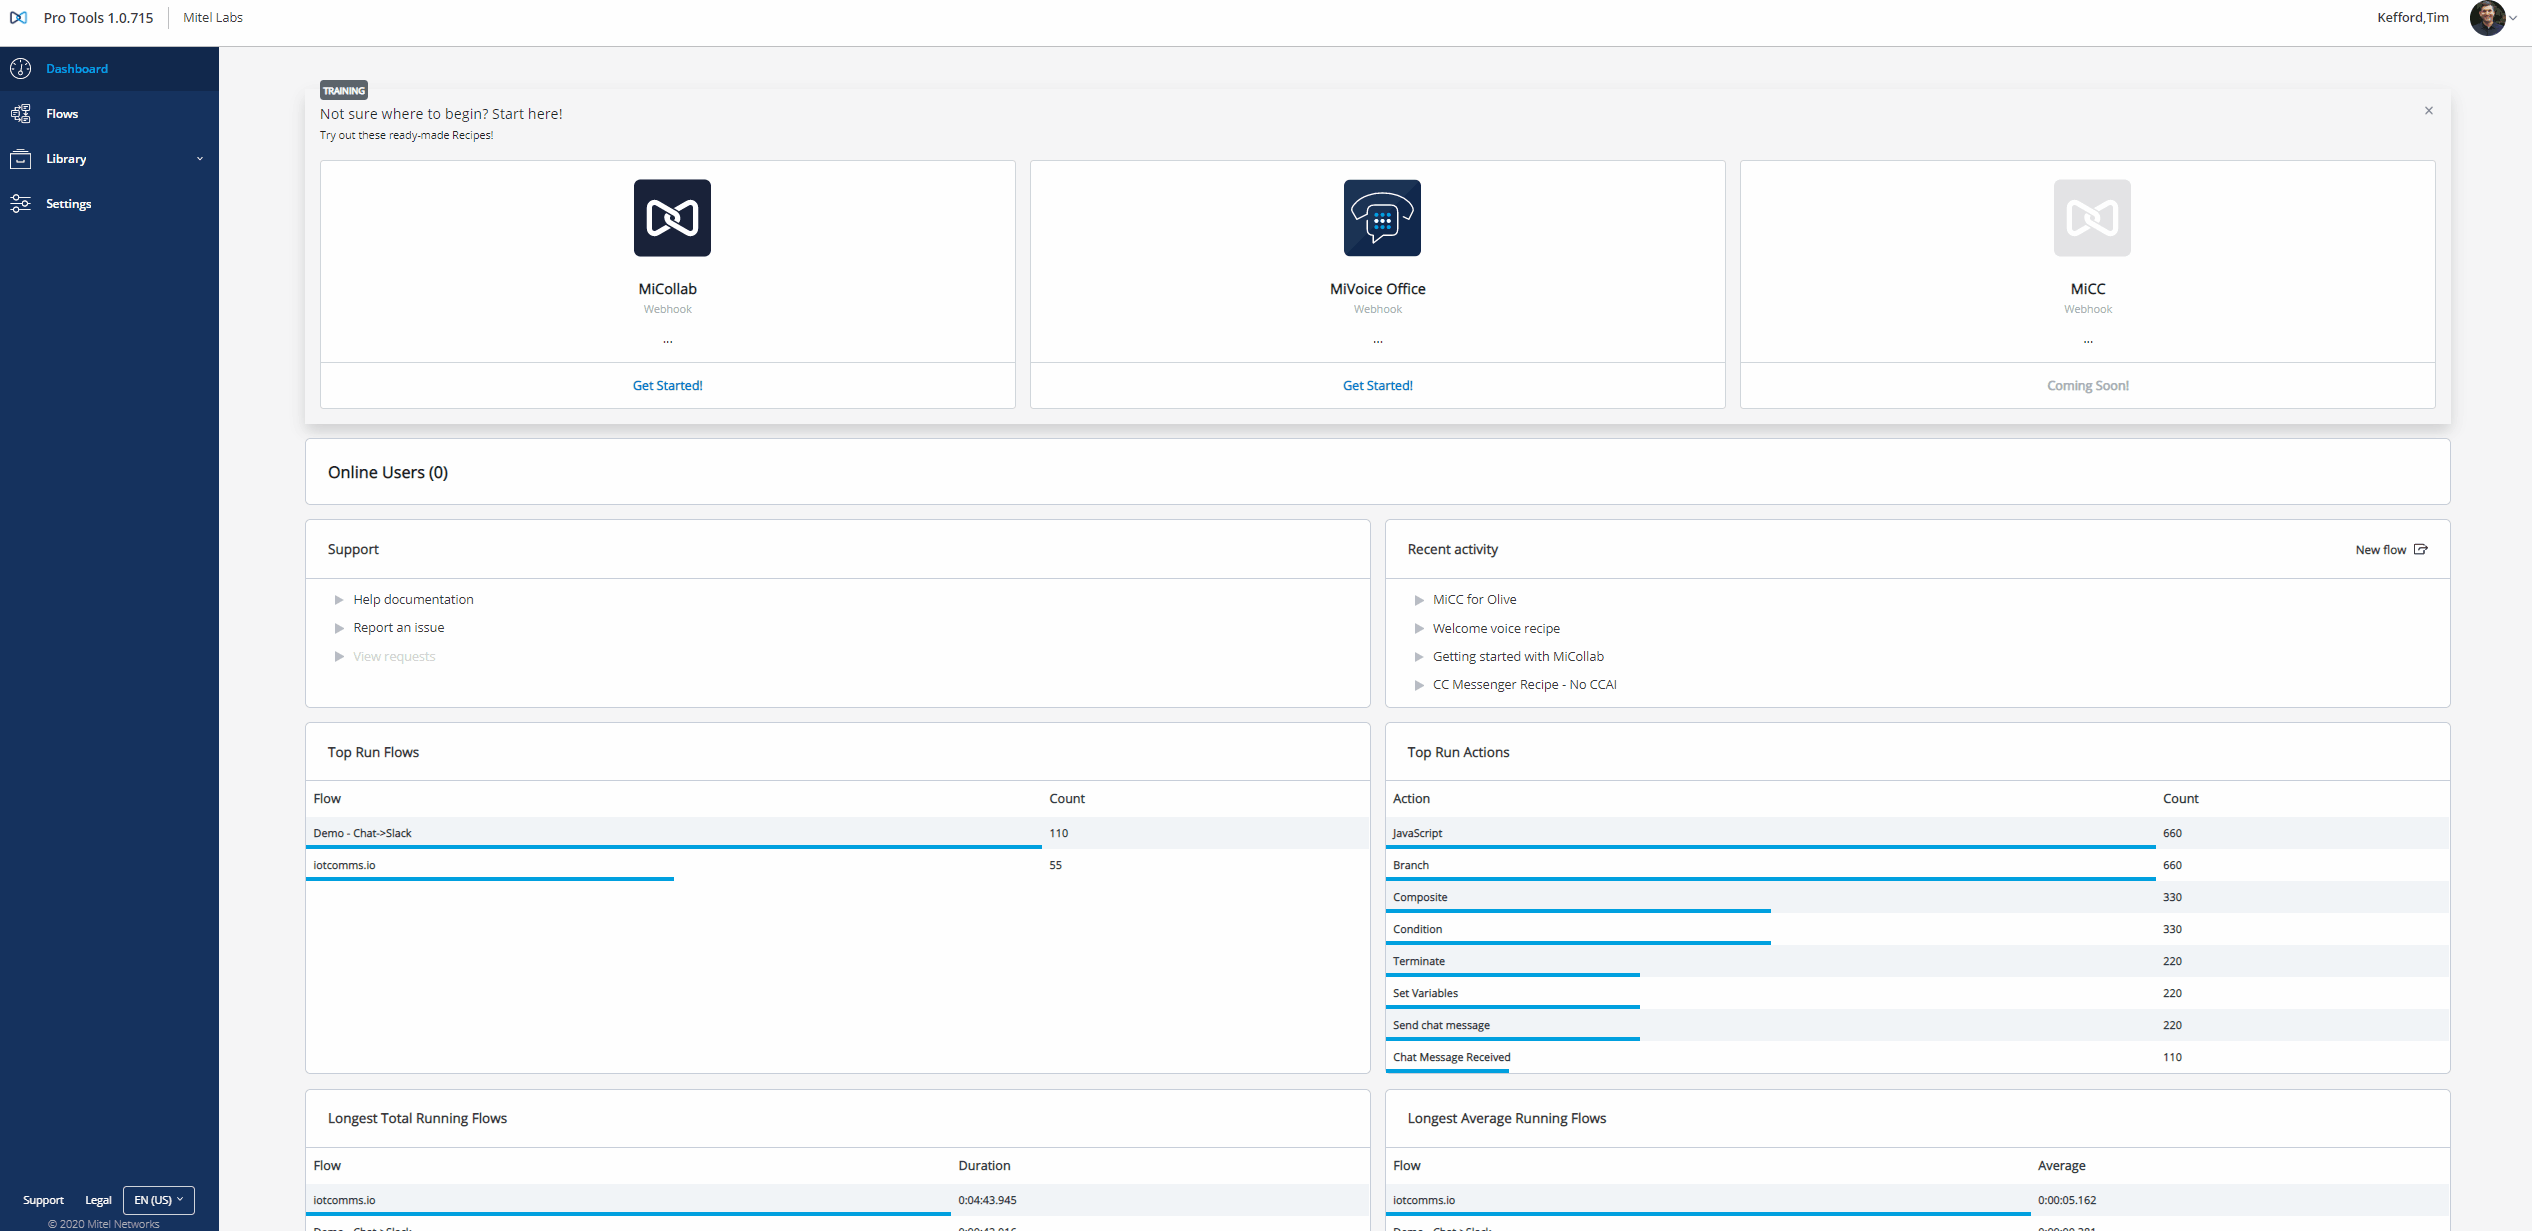Open the Dashboard gauge icon
Screen dimensions: 2532x1231
click(20, 69)
